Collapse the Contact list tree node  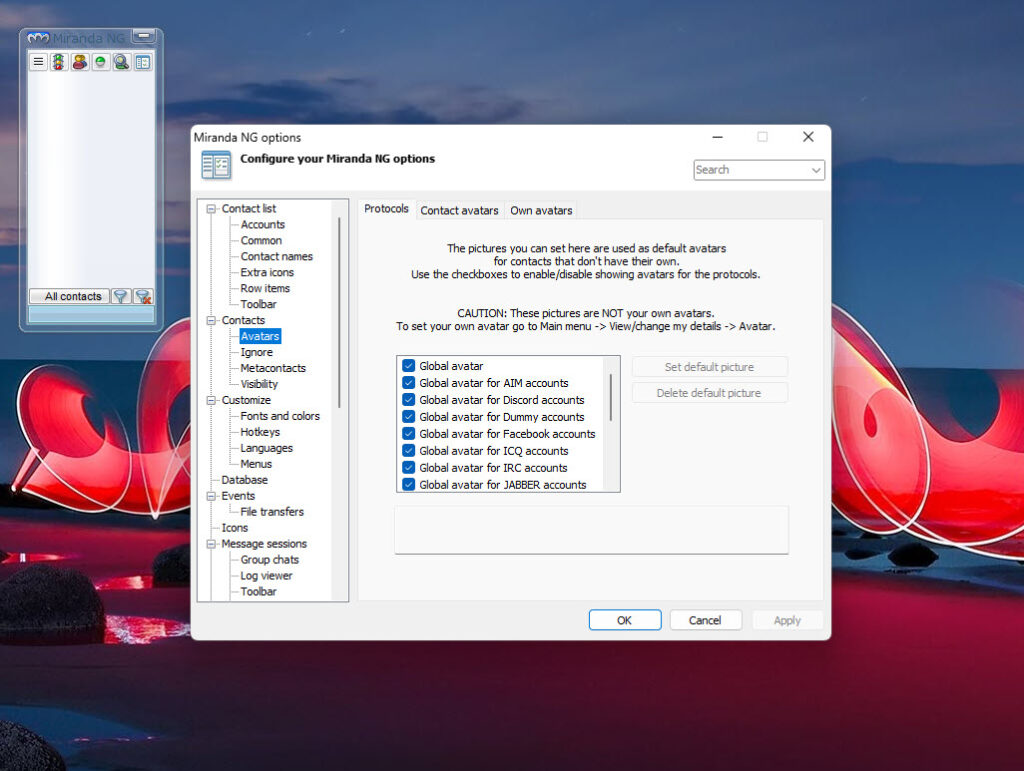211,209
